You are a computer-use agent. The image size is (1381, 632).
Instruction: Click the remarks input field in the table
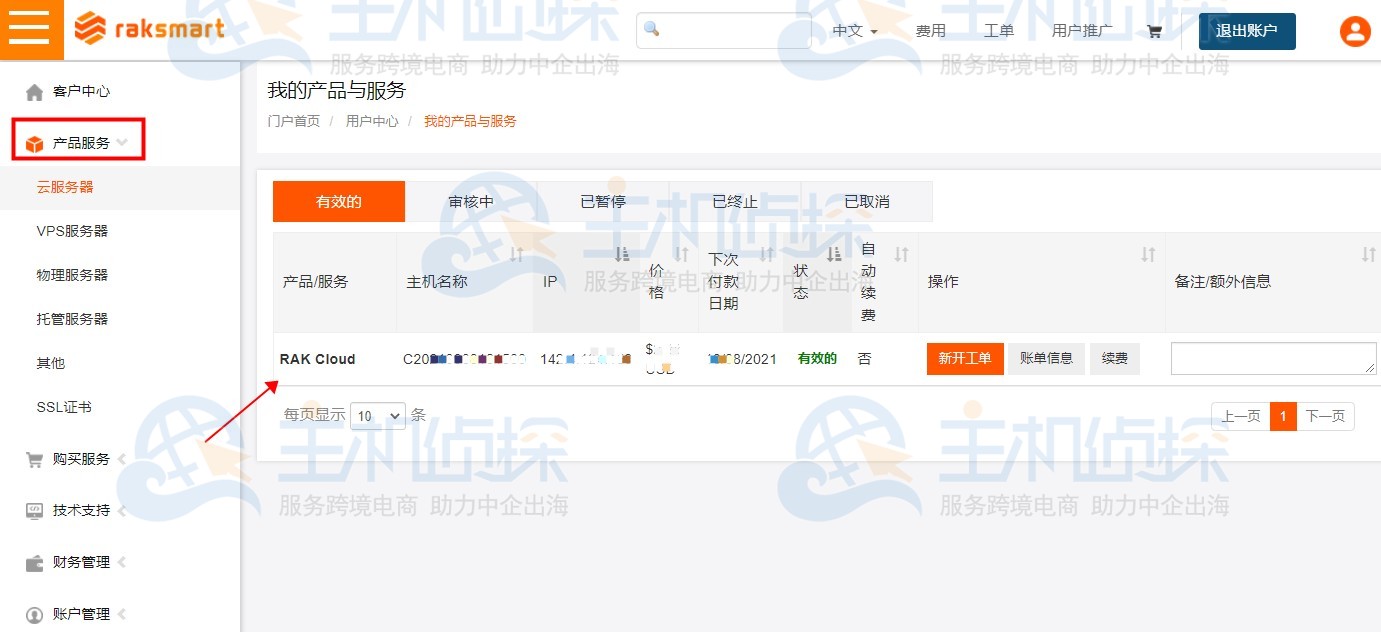pos(1272,358)
